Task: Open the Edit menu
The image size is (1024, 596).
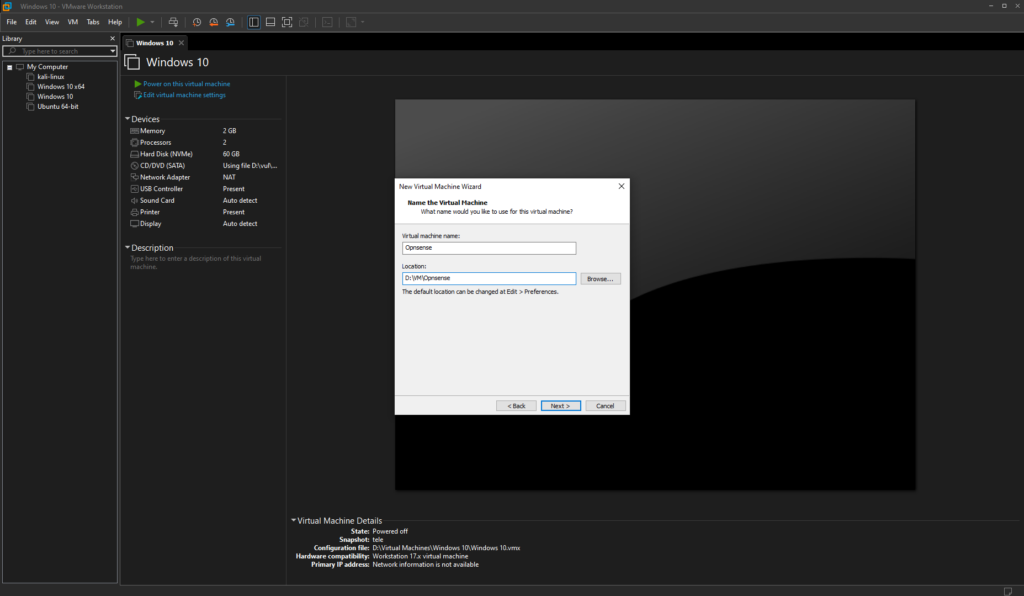Action: click(31, 22)
